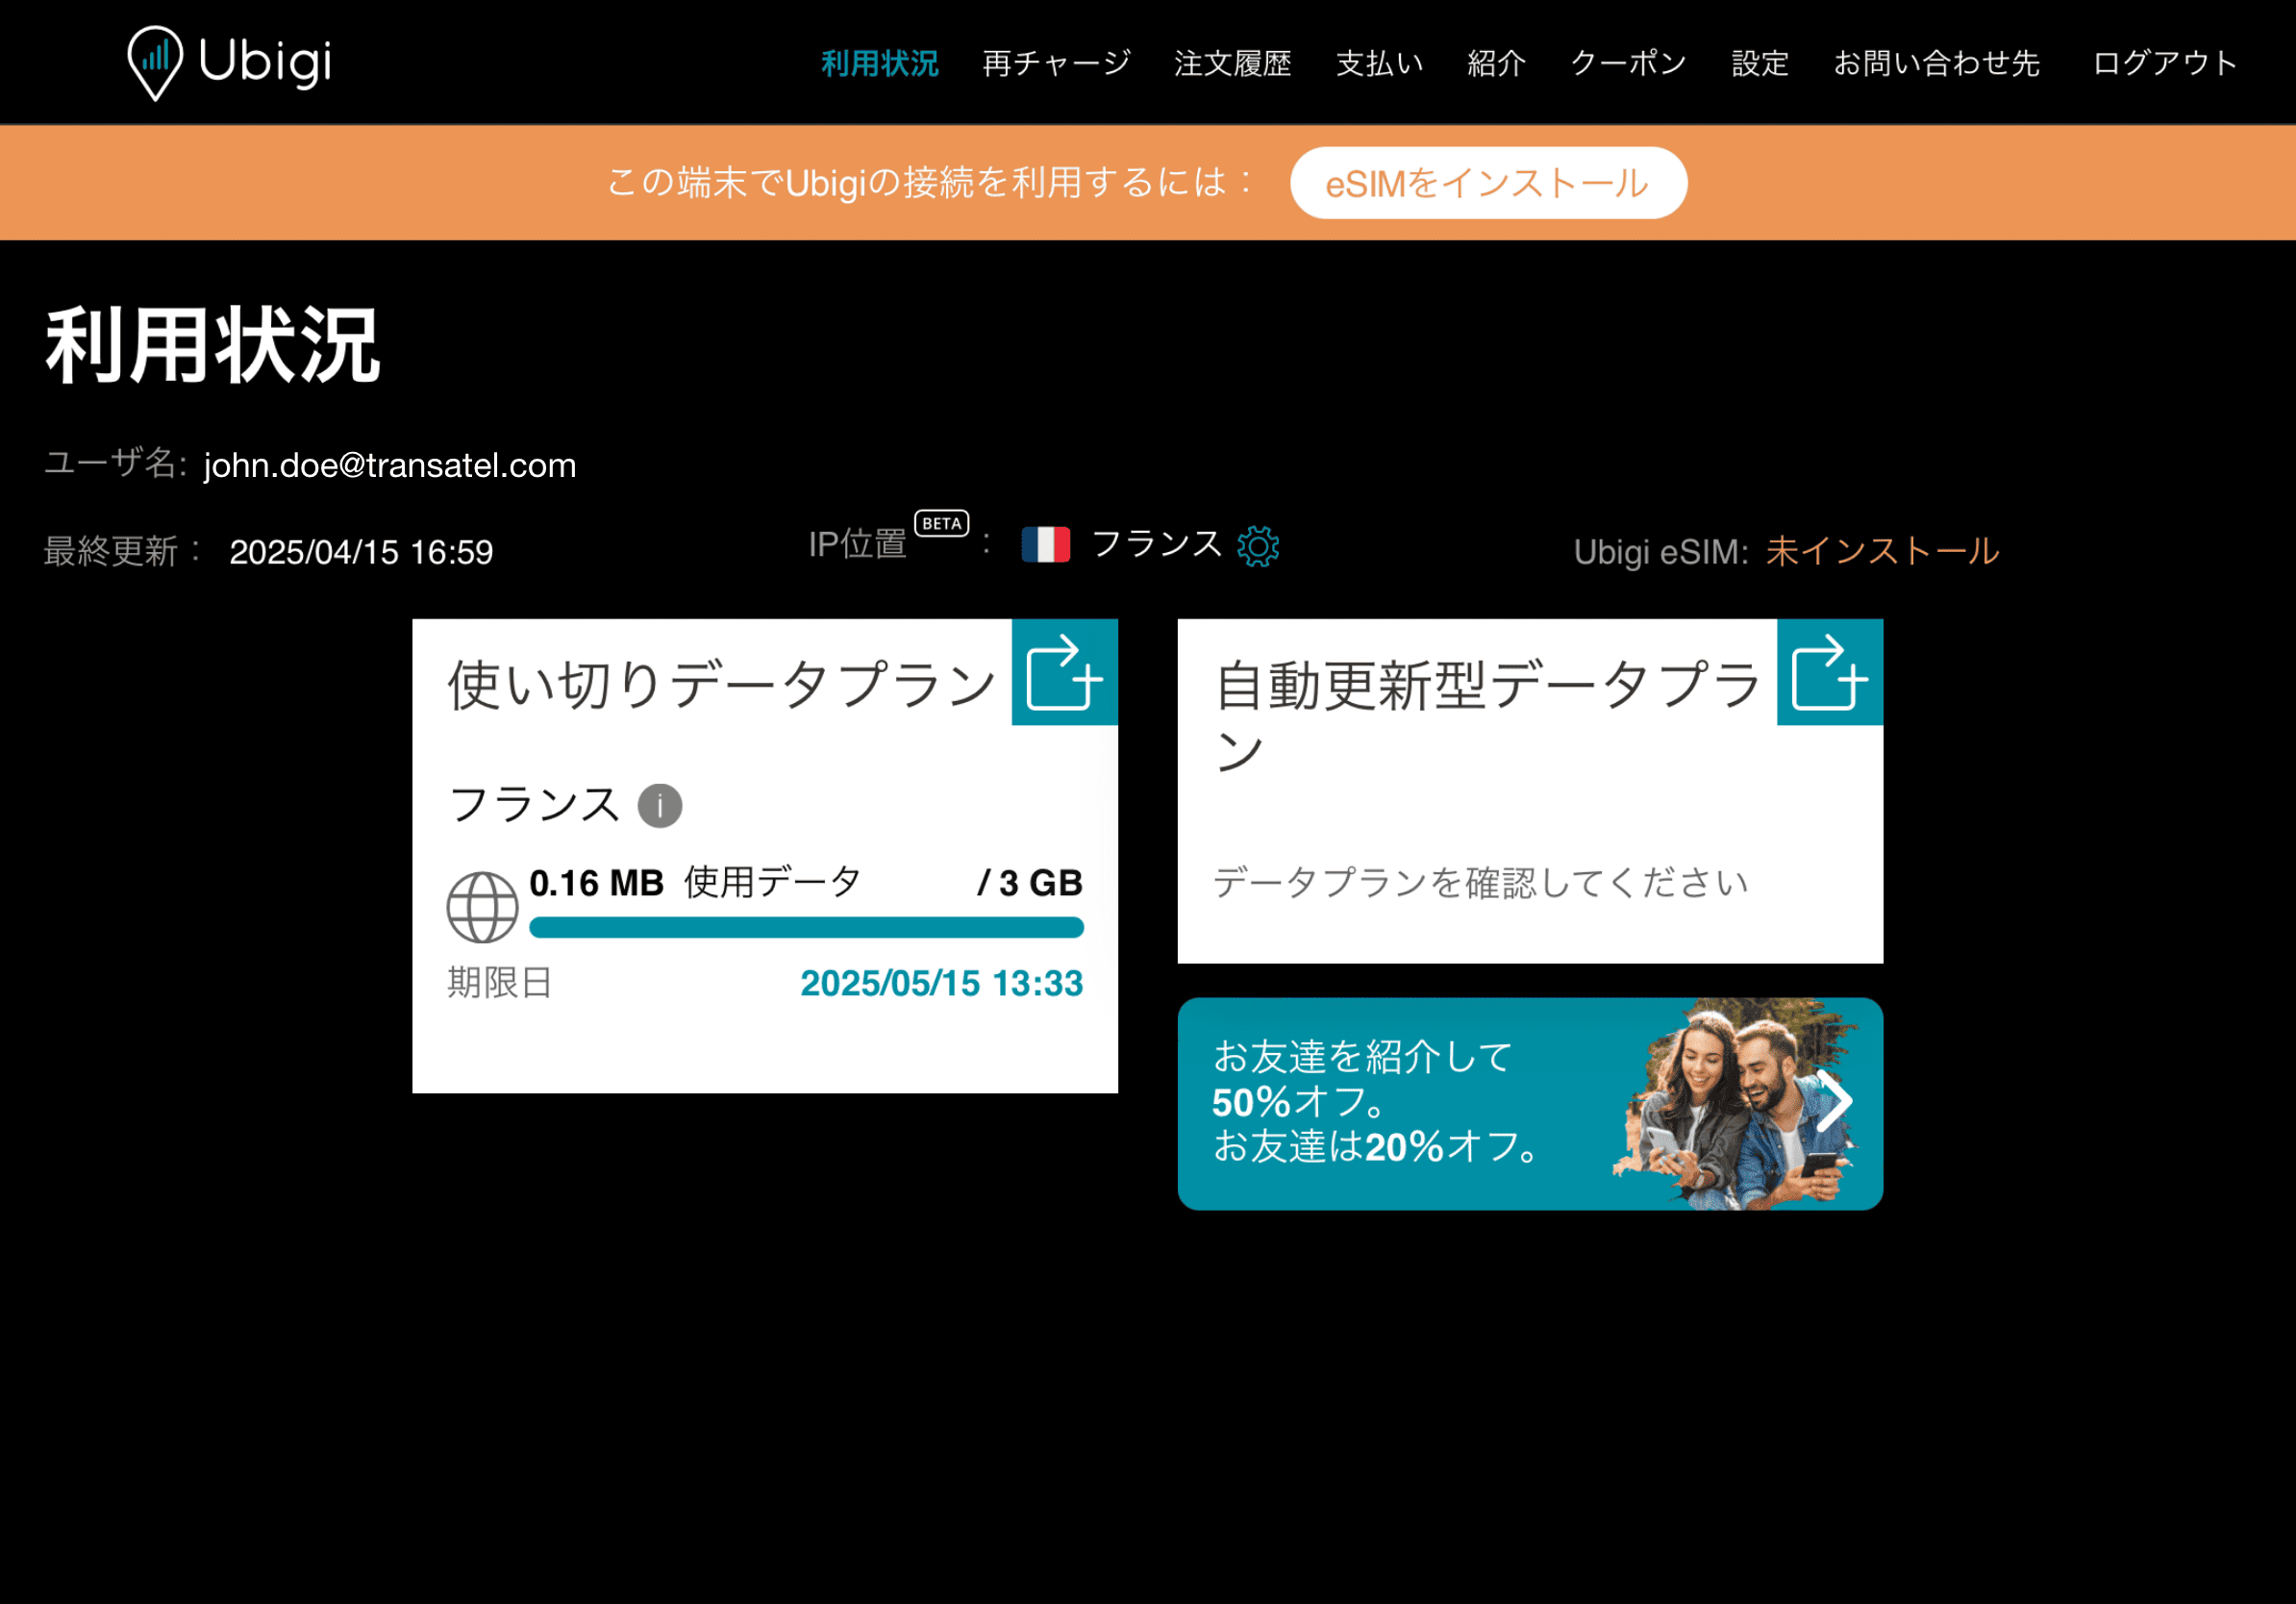Click the data usage progress bar
Image resolution: width=2296 pixels, height=1604 pixels.
click(x=806, y=928)
